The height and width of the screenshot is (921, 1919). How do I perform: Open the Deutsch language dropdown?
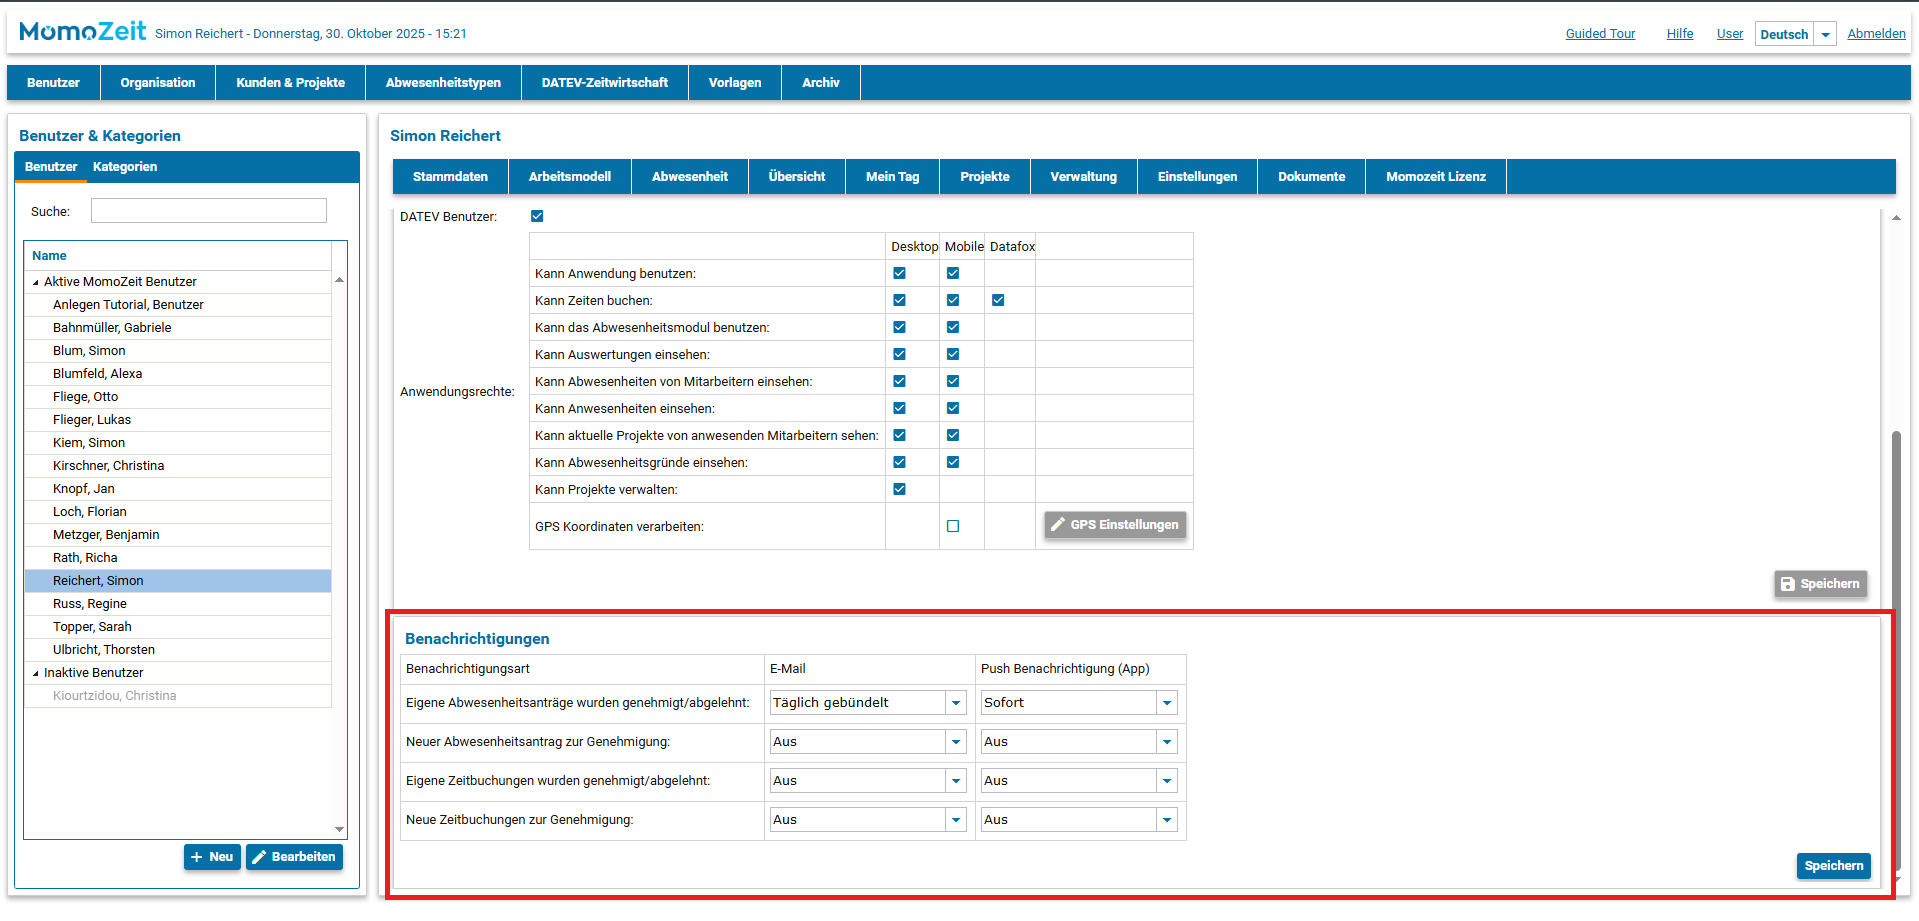[1825, 34]
